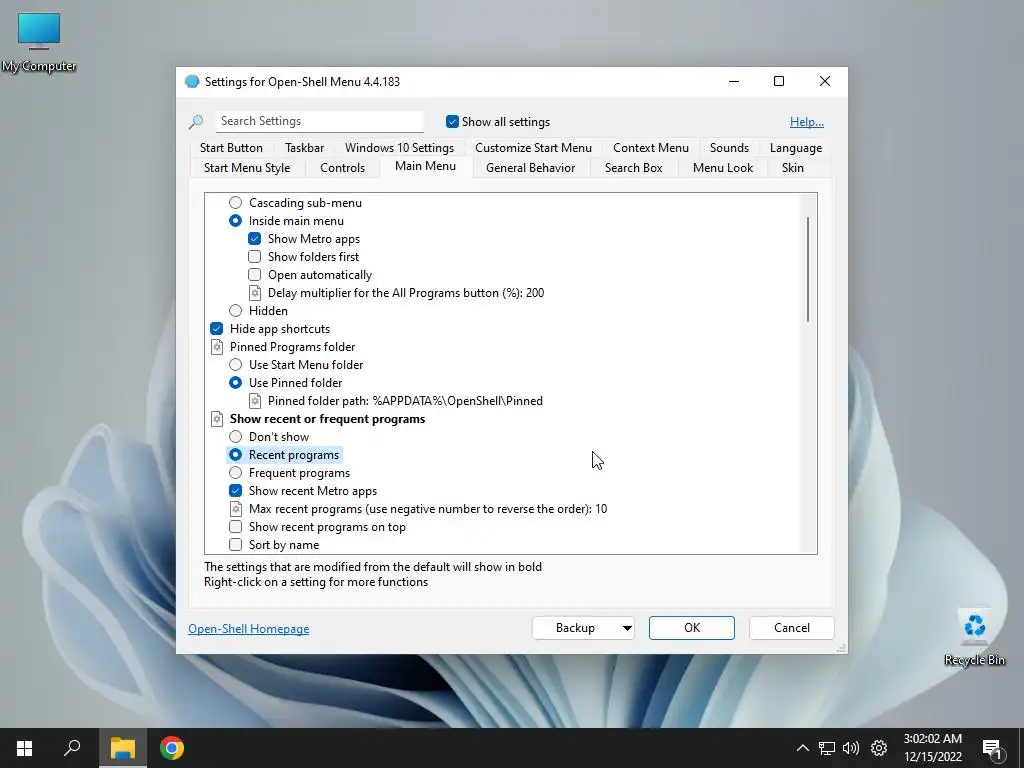The image size is (1024, 768).
Task: Open My Computer desktop icon
Action: click(39, 41)
